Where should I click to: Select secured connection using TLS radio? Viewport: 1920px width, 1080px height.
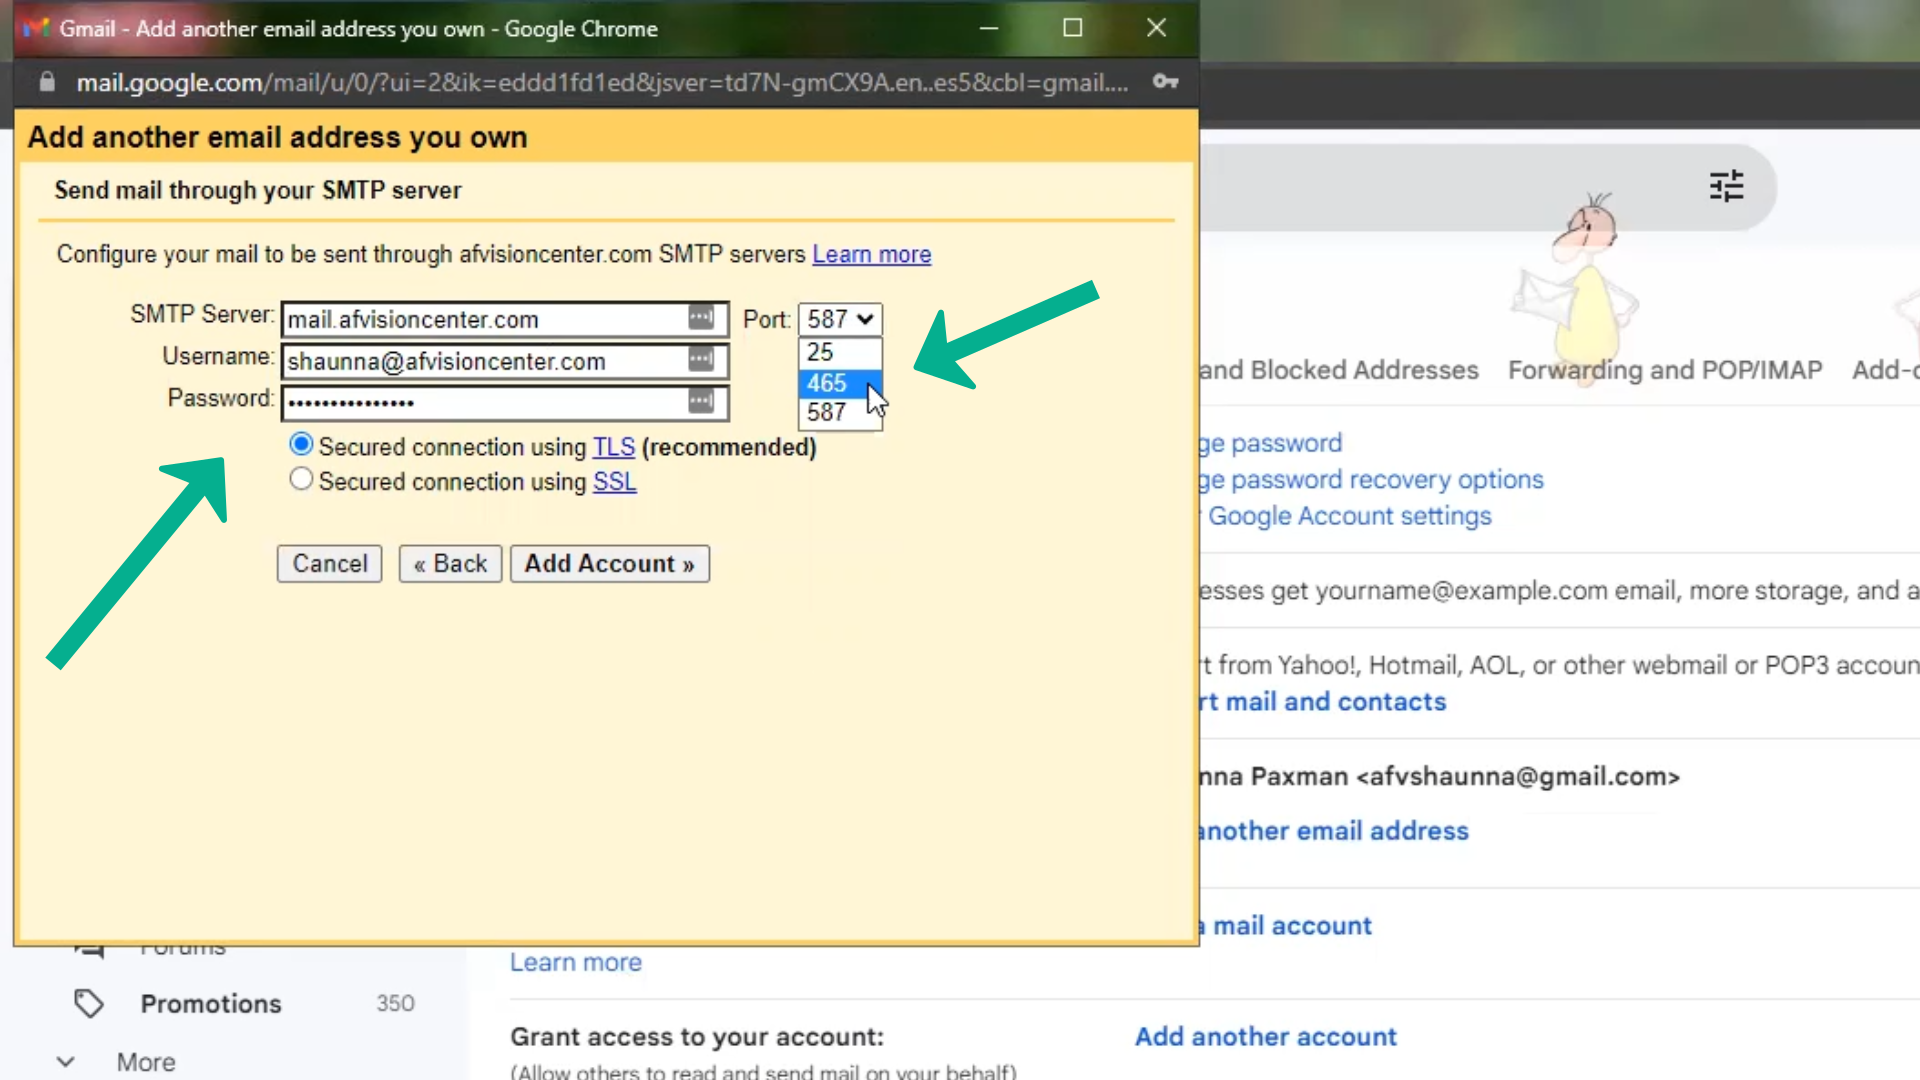pos(301,444)
